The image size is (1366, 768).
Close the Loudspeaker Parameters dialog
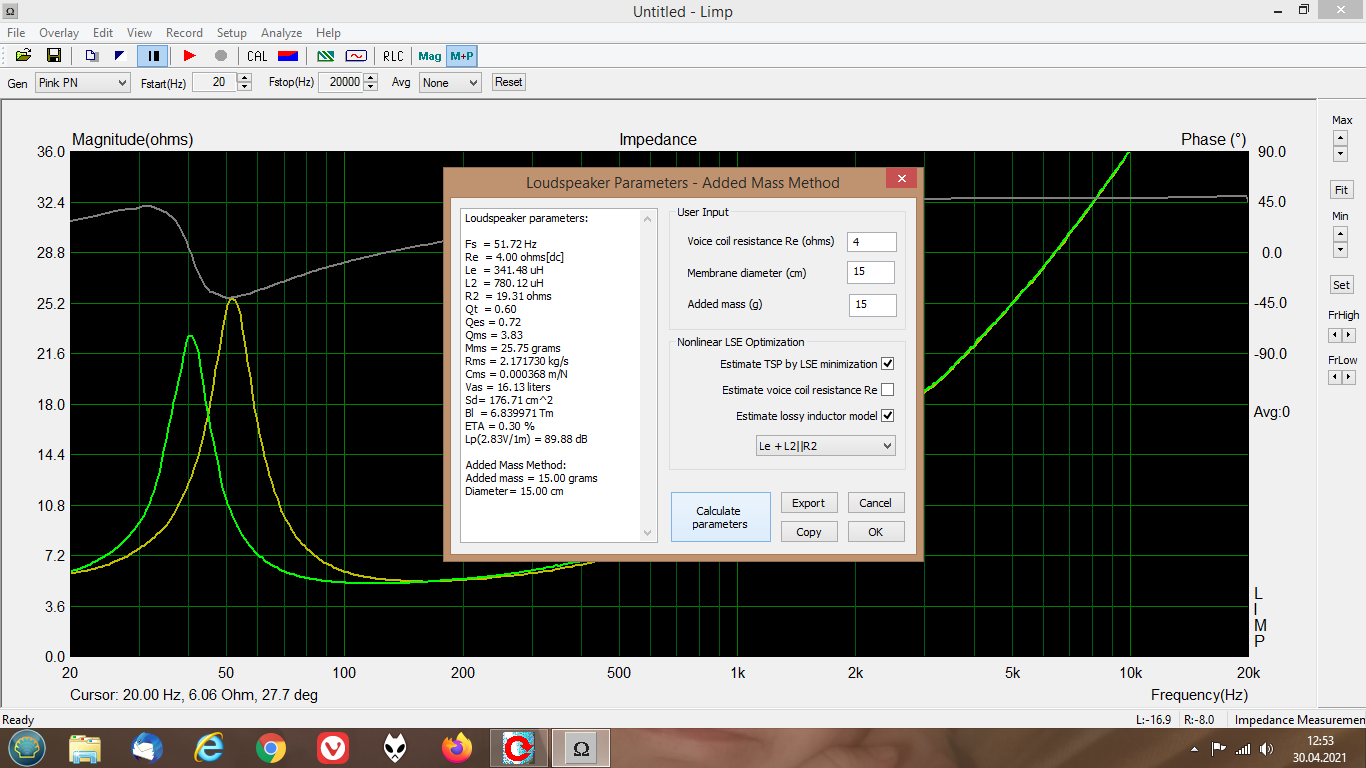(901, 179)
